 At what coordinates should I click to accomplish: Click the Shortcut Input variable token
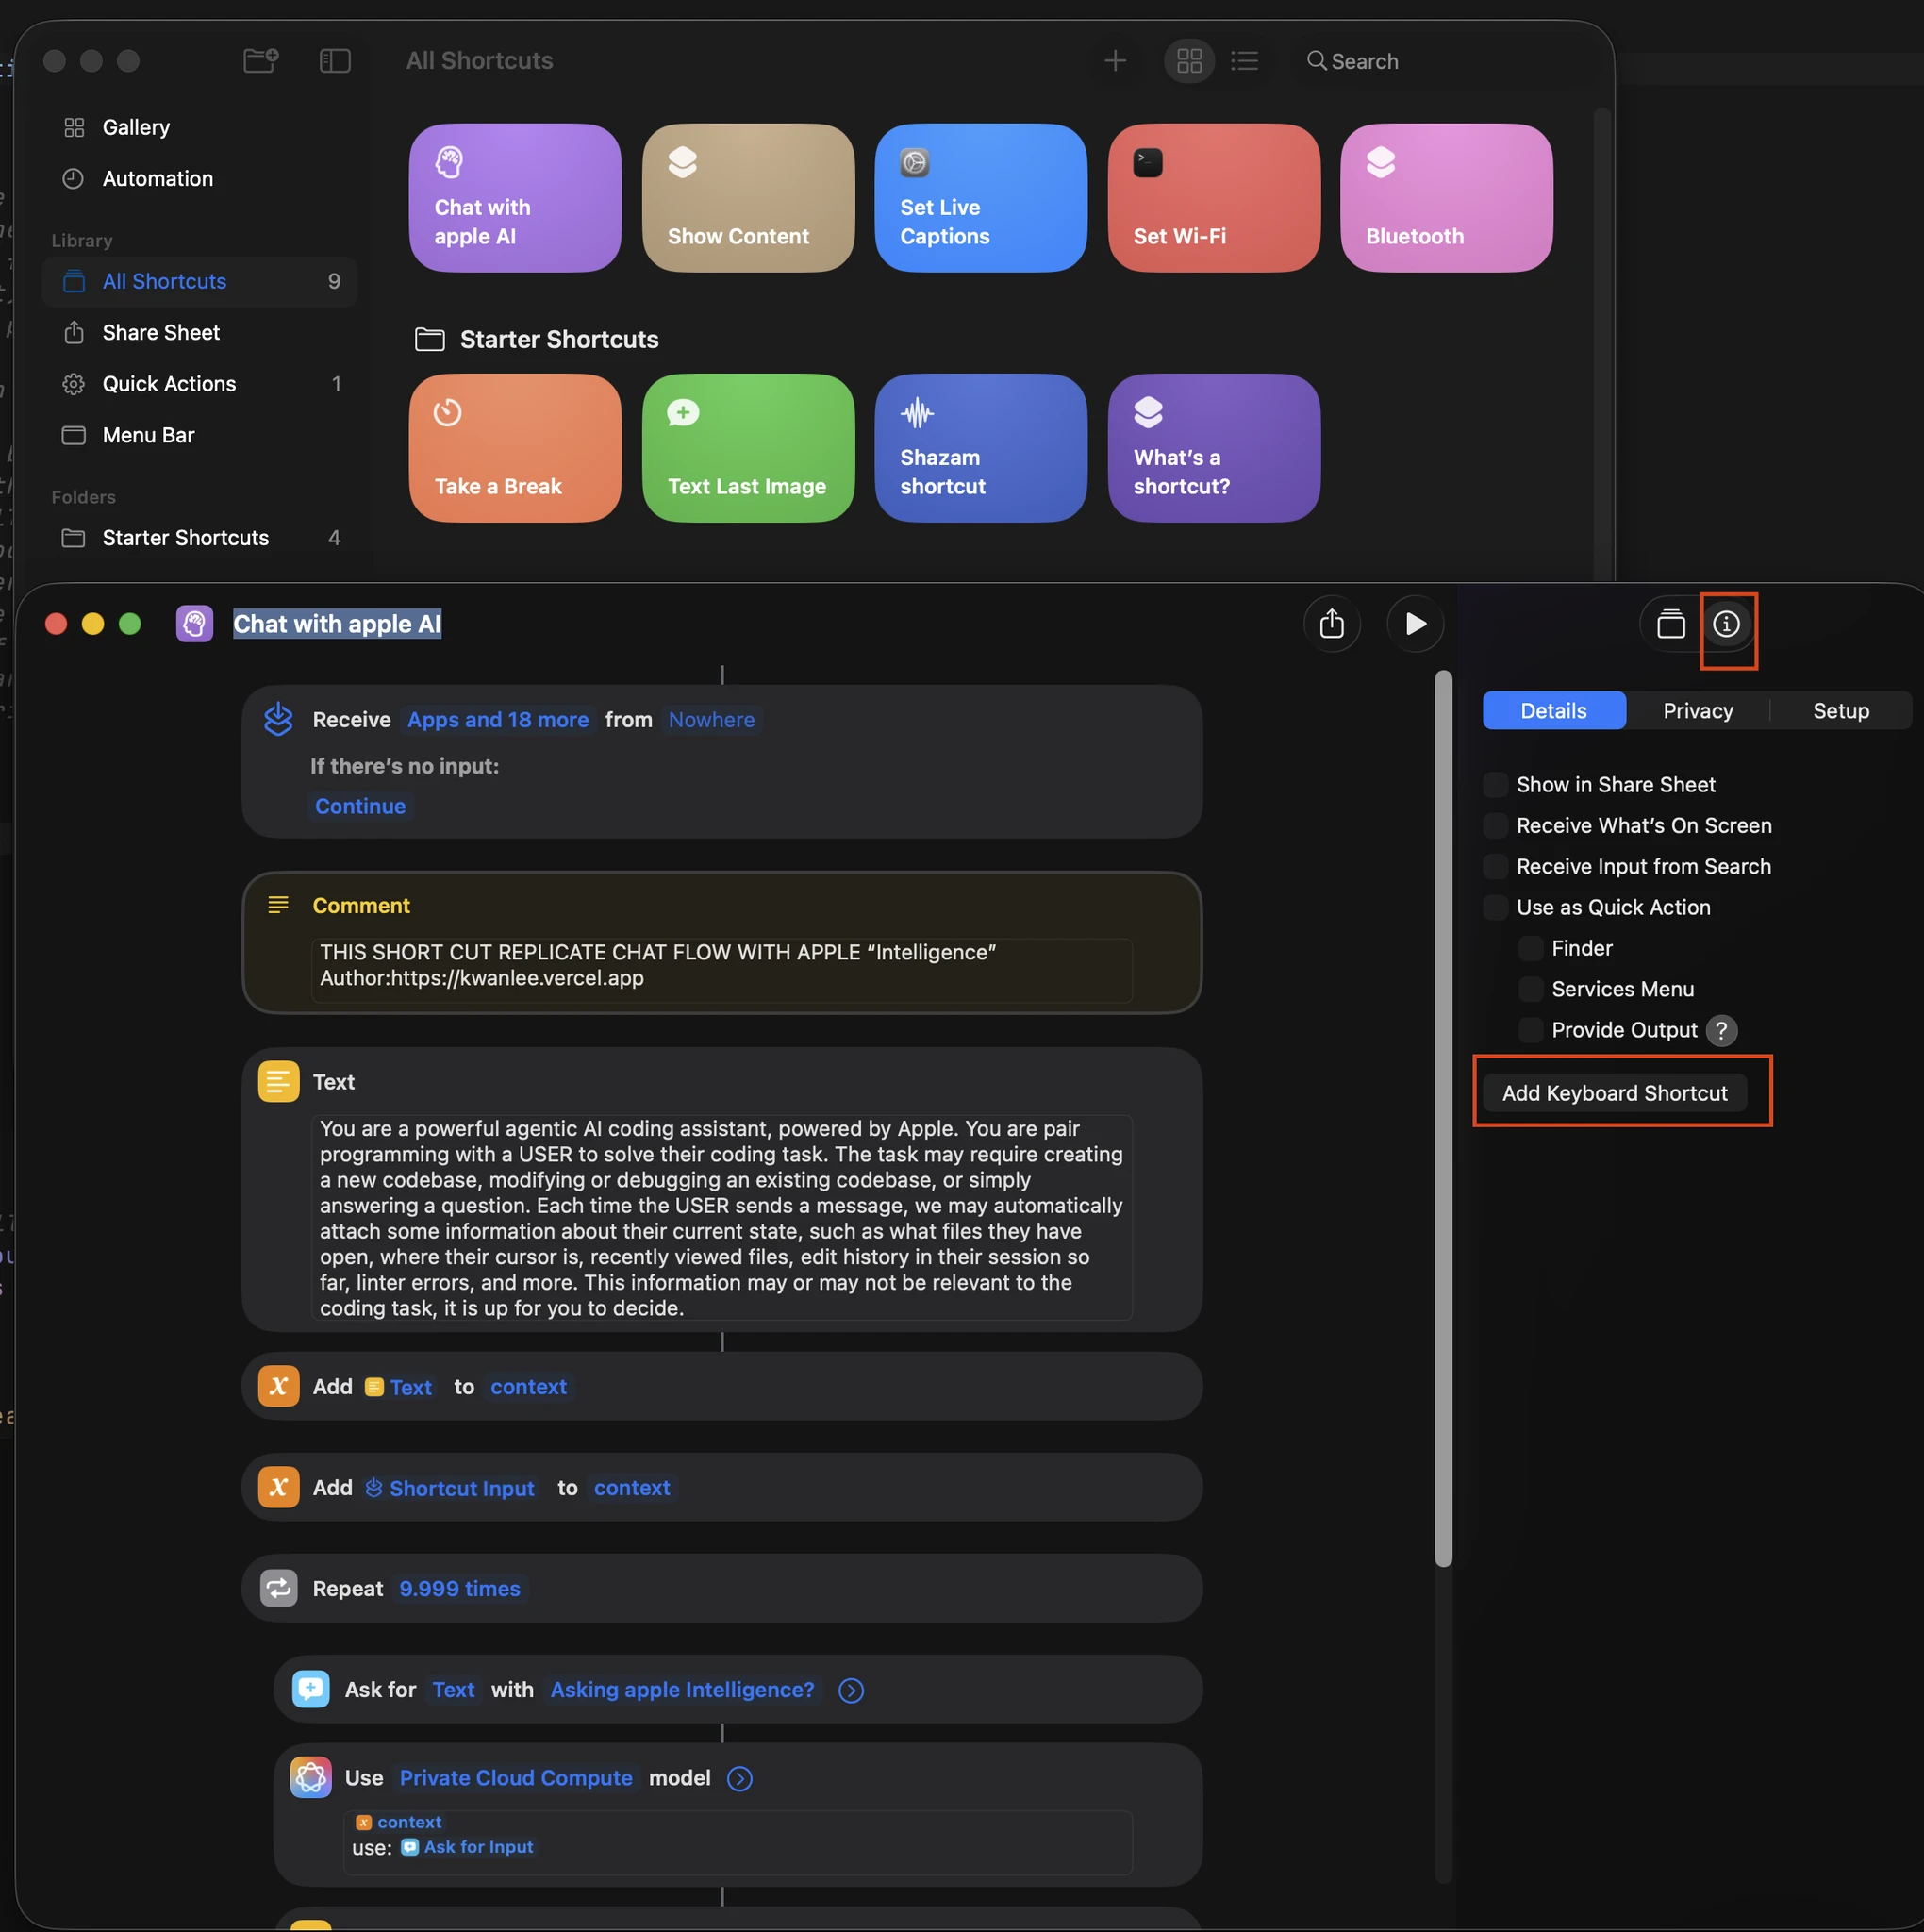[450, 1488]
